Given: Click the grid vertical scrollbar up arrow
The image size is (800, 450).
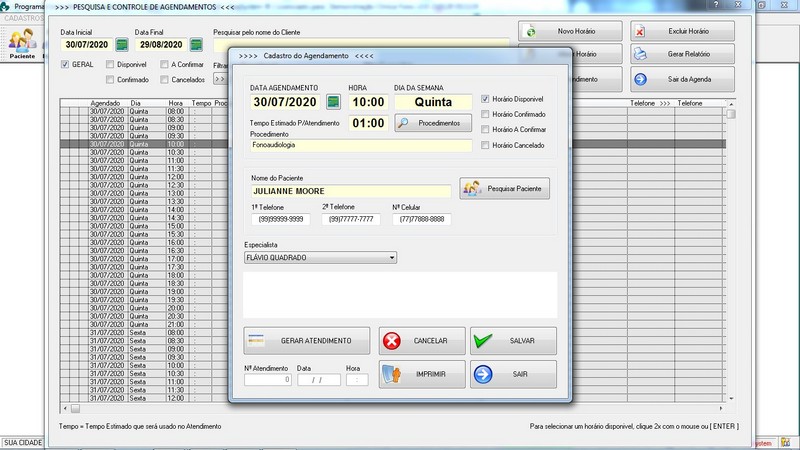Looking at the screenshot, I should 731,104.
